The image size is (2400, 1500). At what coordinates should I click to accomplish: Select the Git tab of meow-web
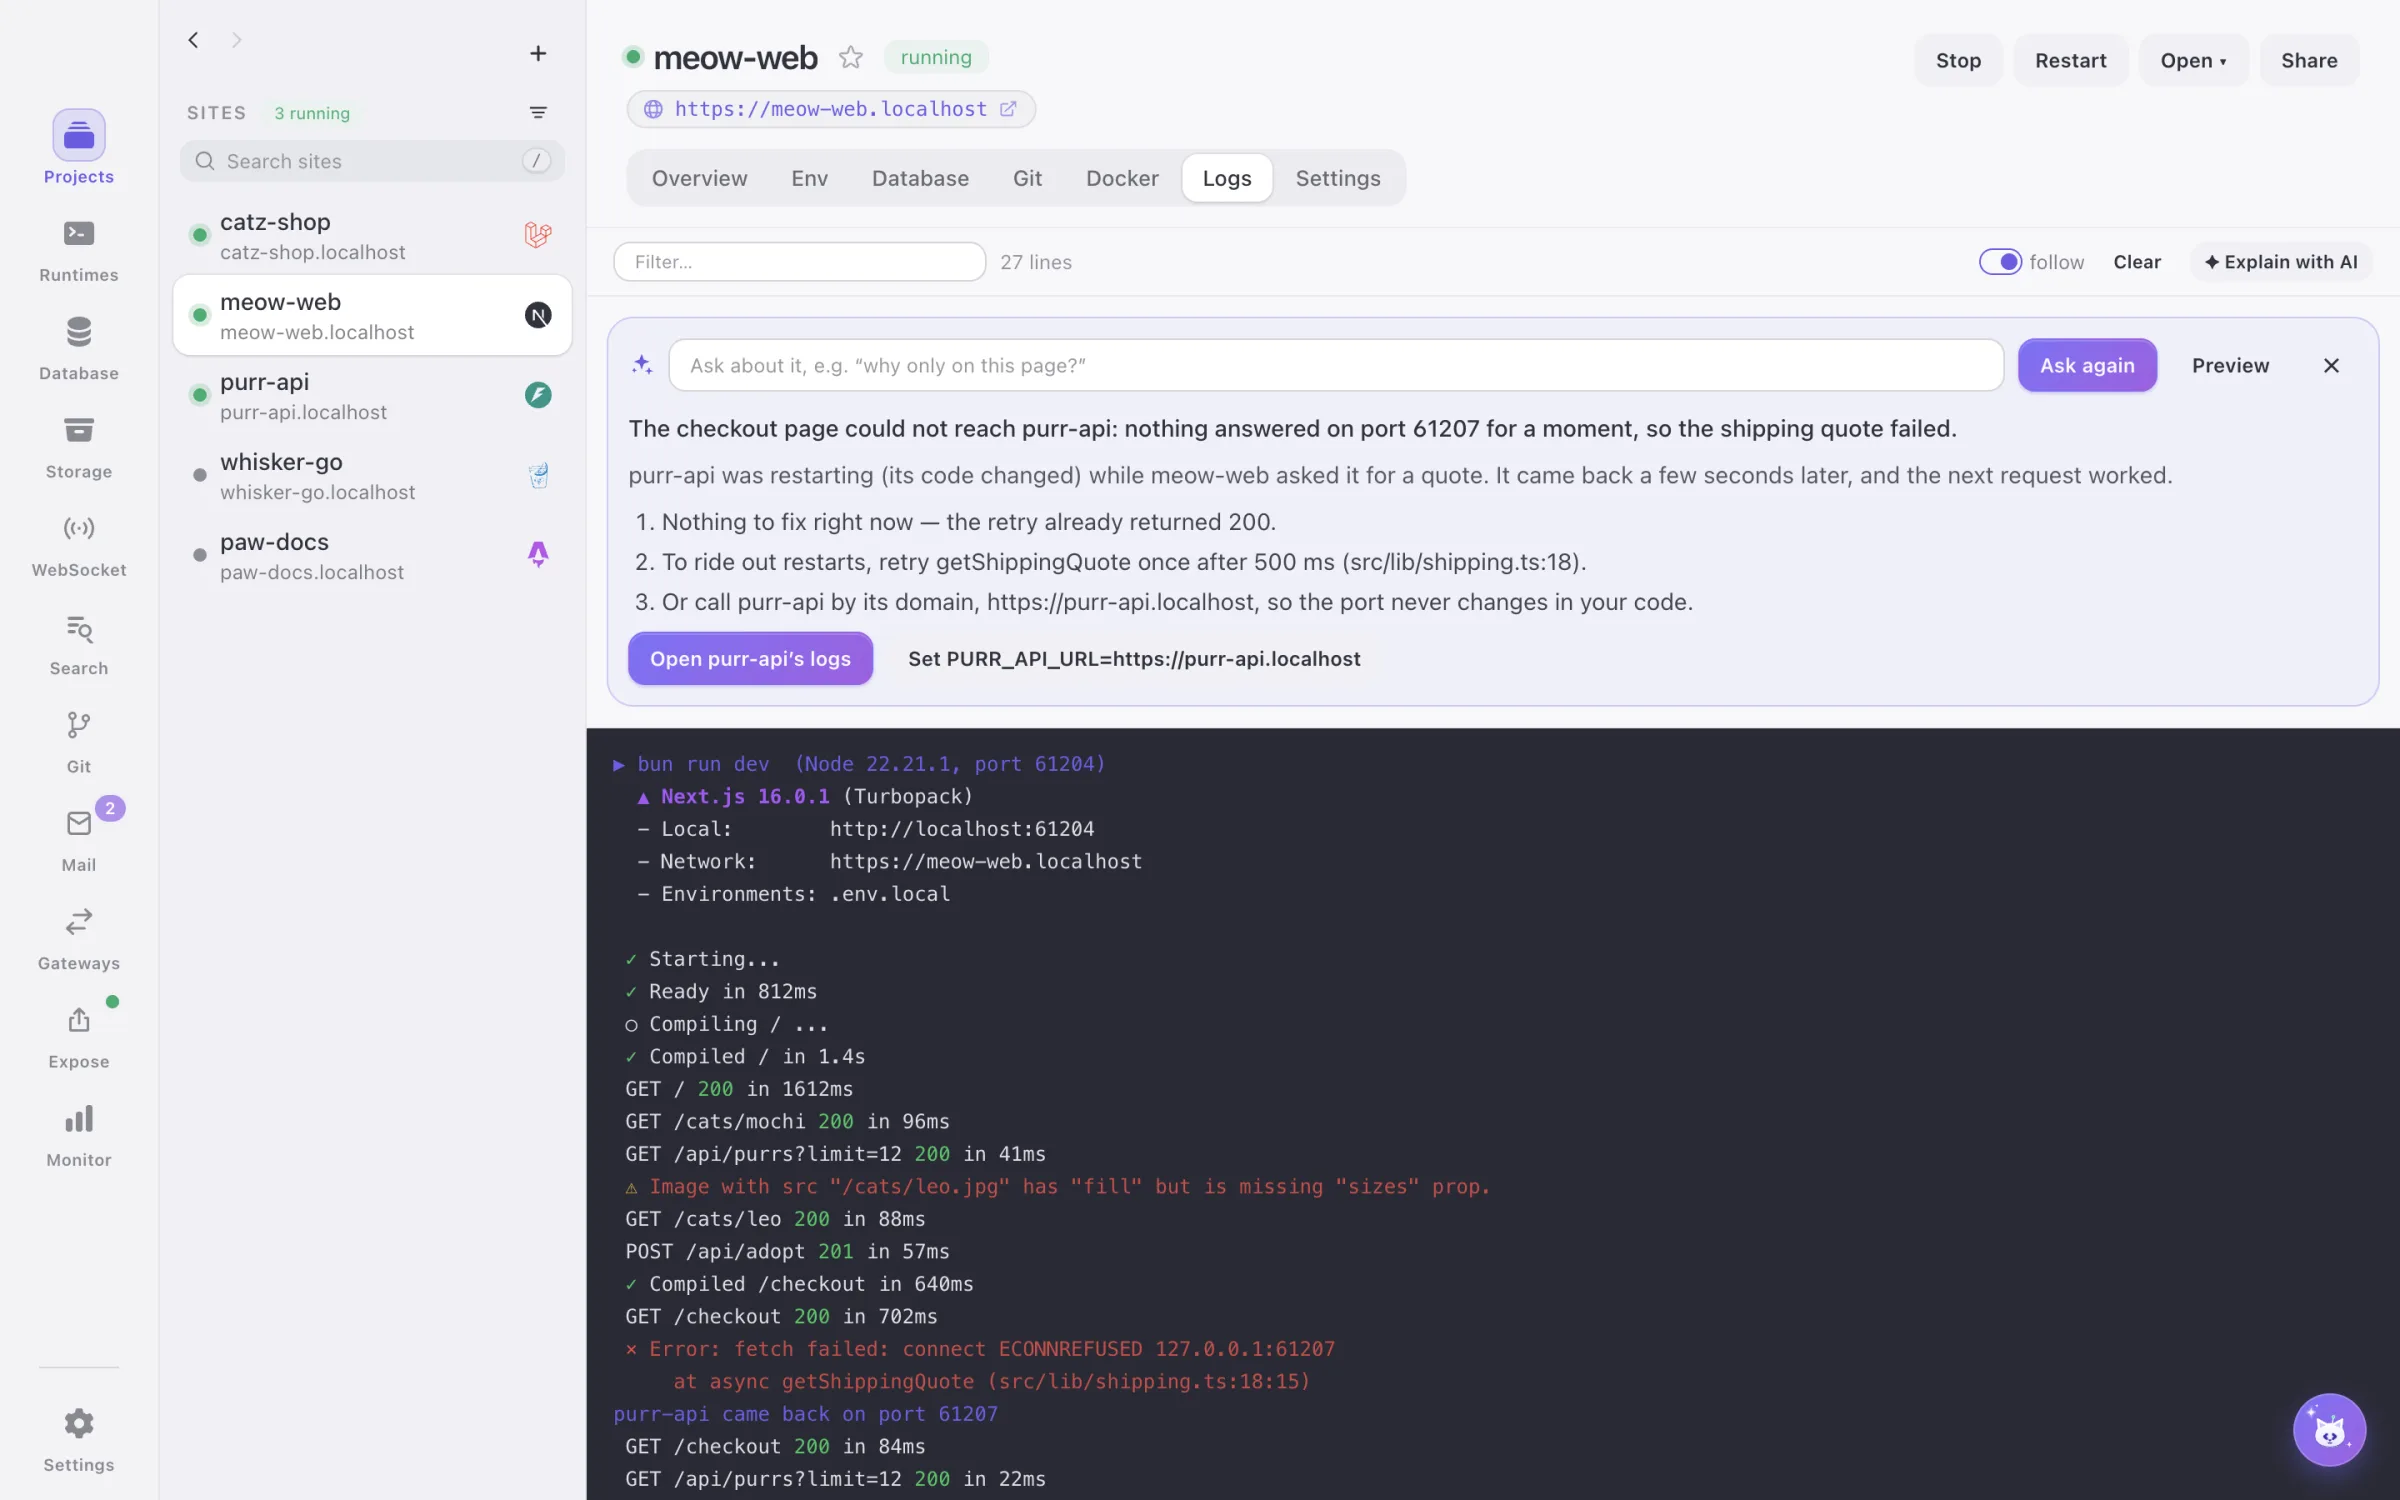pos(1027,178)
